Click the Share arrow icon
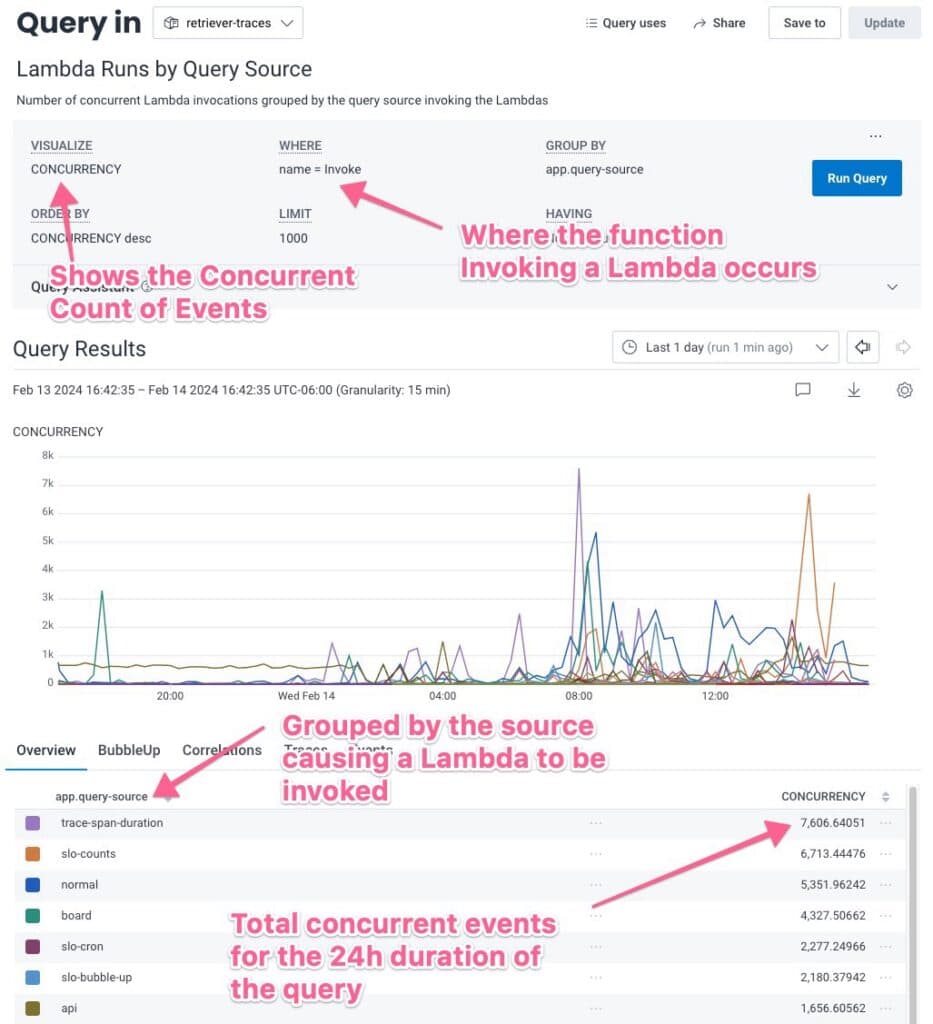The height and width of the screenshot is (1024, 933). [700, 23]
